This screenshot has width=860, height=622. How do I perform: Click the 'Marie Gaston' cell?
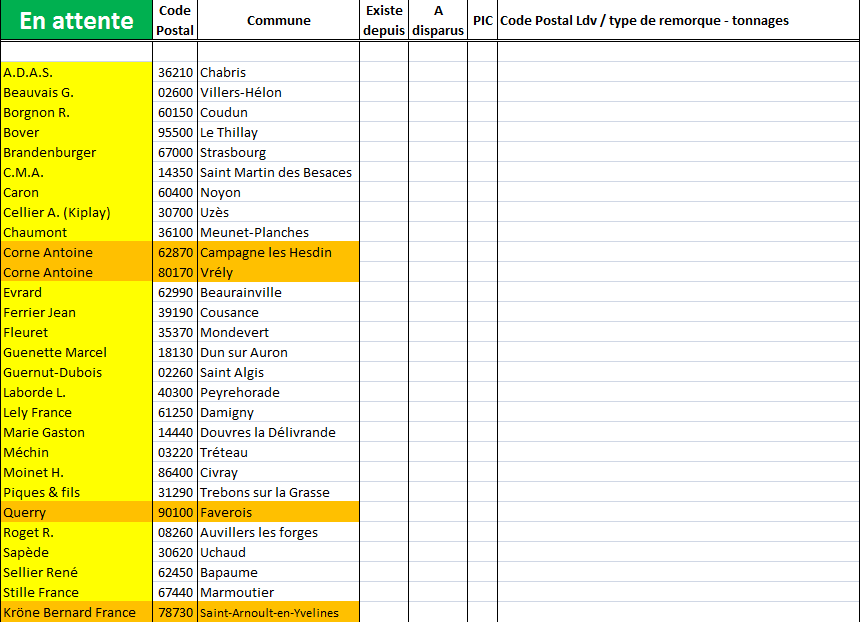coord(76,433)
